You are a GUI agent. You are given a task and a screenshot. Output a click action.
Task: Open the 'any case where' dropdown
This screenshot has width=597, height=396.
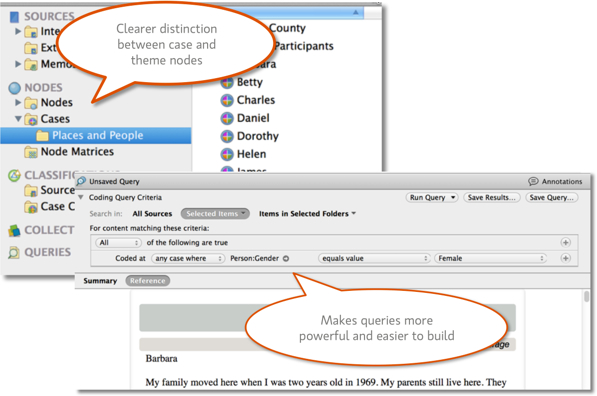coord(188,259)
